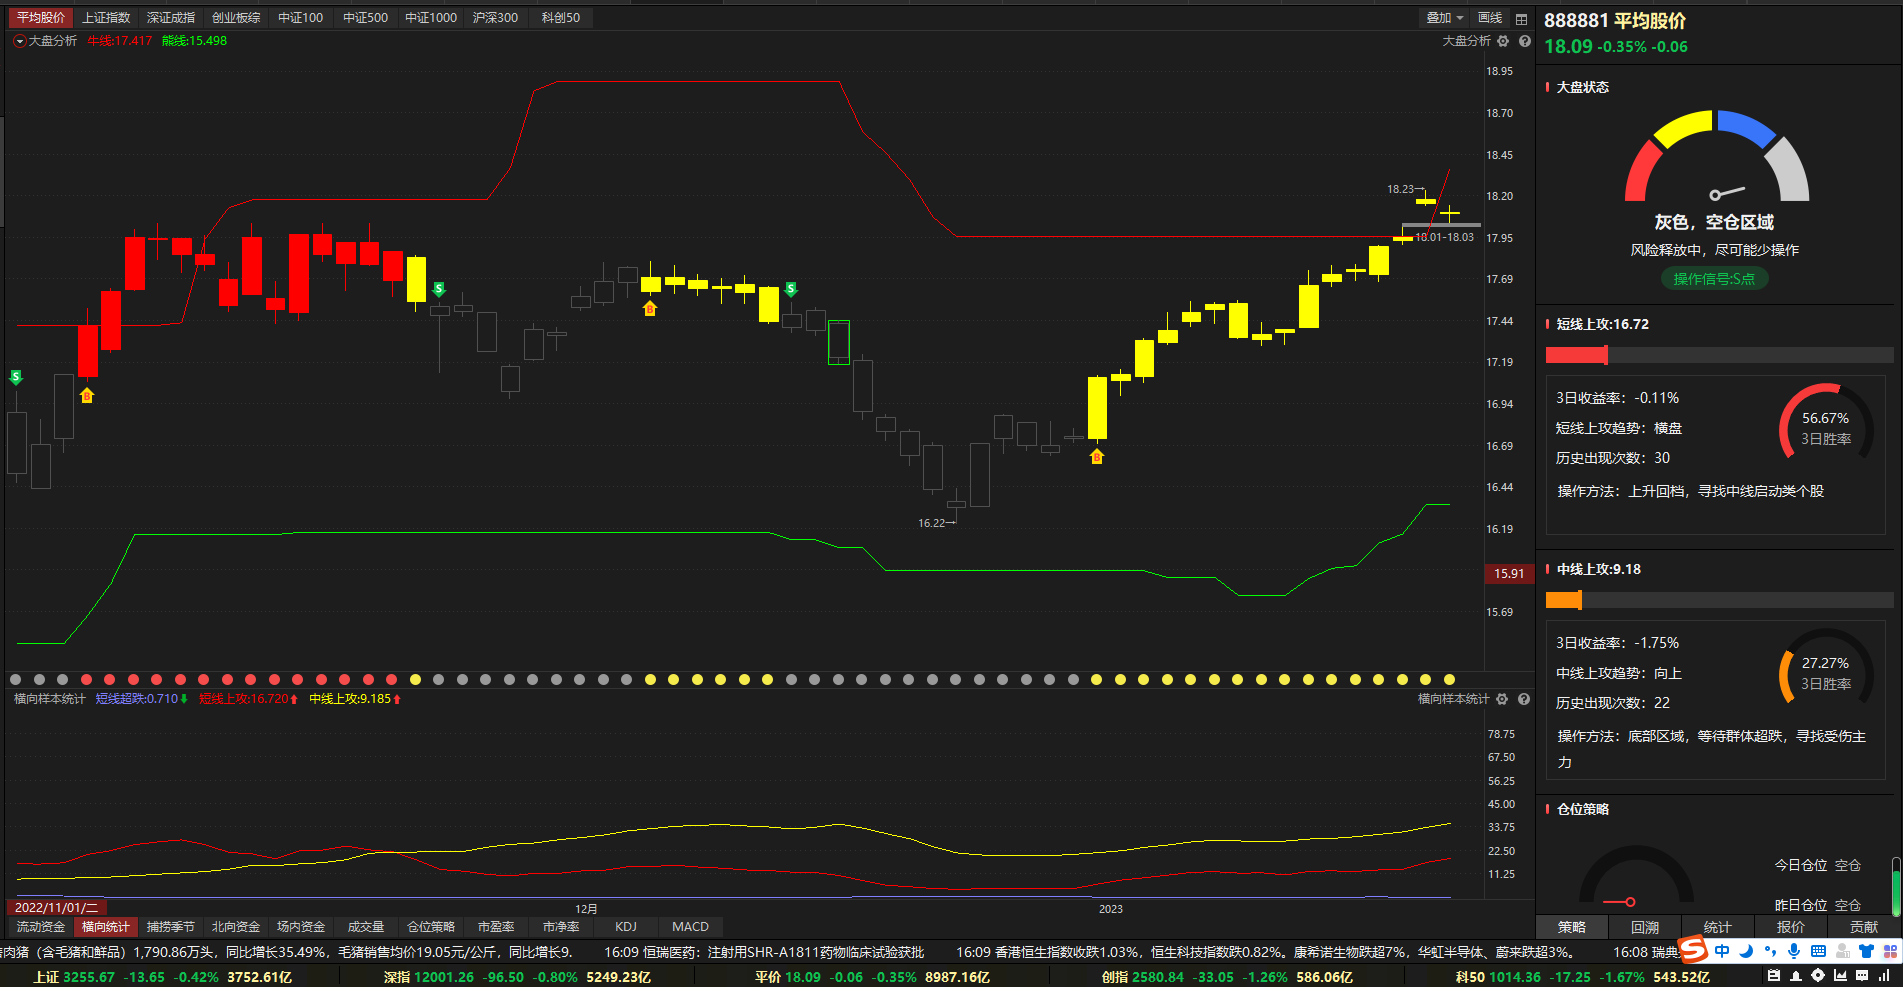Switch sub-chart to 市净率
The image size is (1903, 987).
(561, 927)
